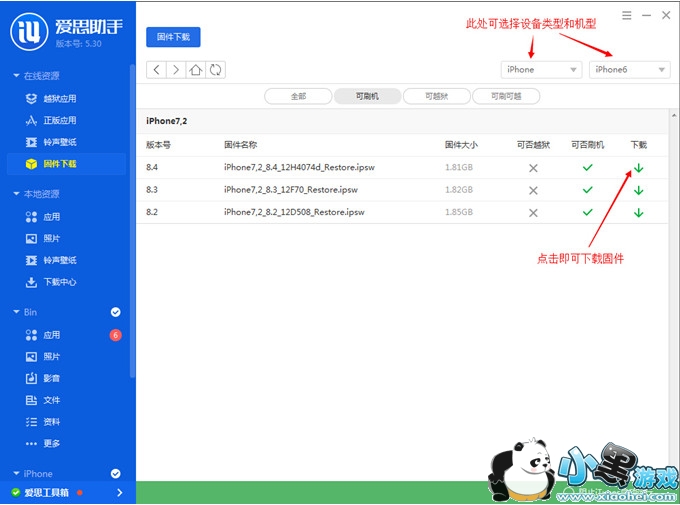Switch to the 全部 filter tab
Screen dimensions: 680x505
[x=298, y=96]
